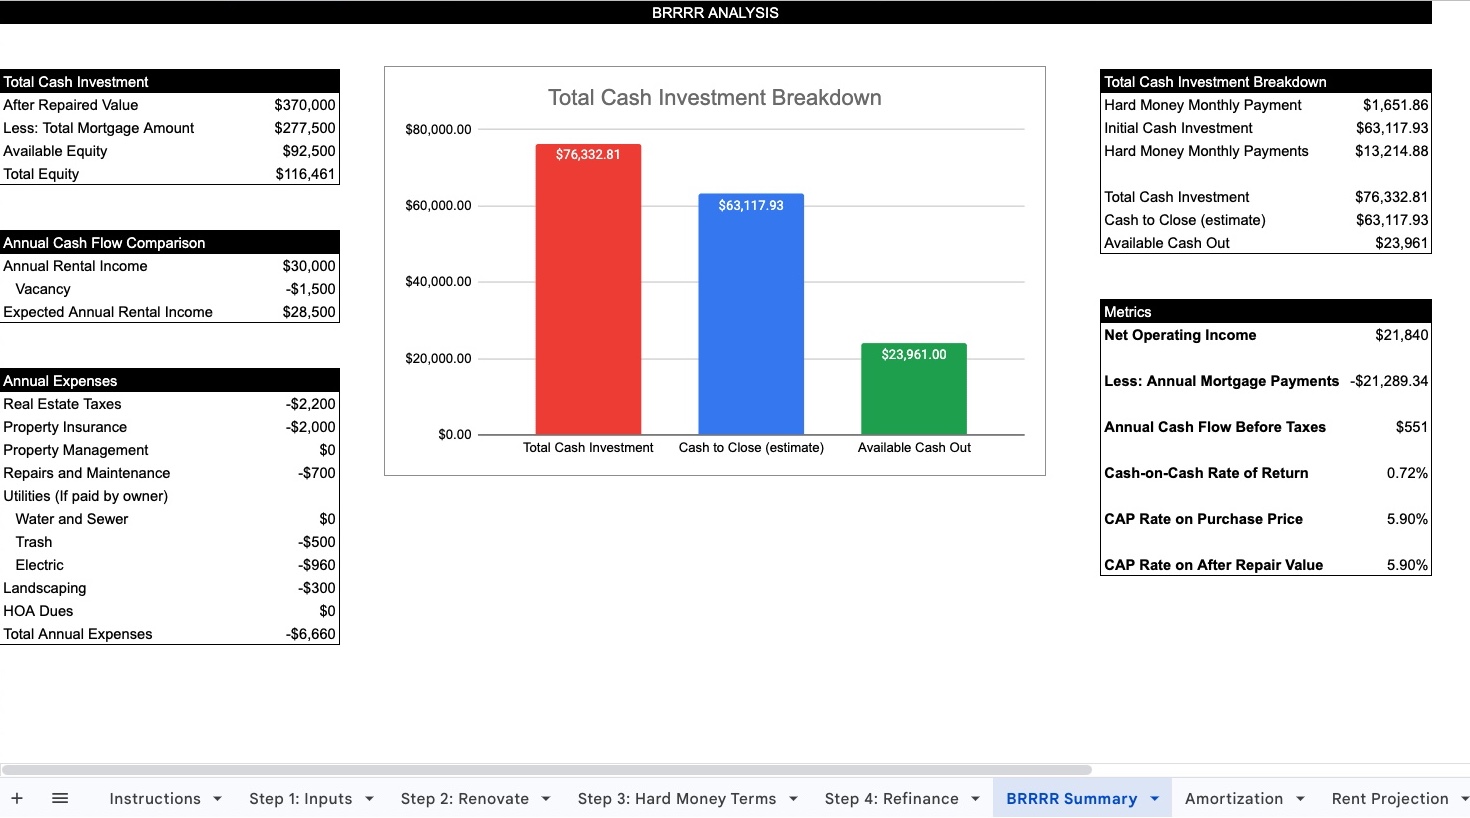
Task: Go to Step 2: Renovate sheet
Action: click(x=464, y=798)
